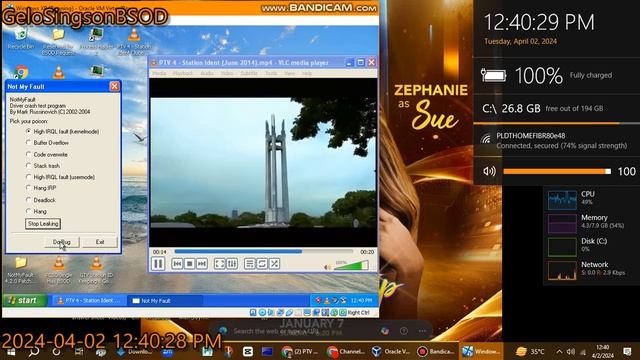Open the VLC Video menu
The height and width of the screenshot is (360, 640).
(x=227, y=73)
